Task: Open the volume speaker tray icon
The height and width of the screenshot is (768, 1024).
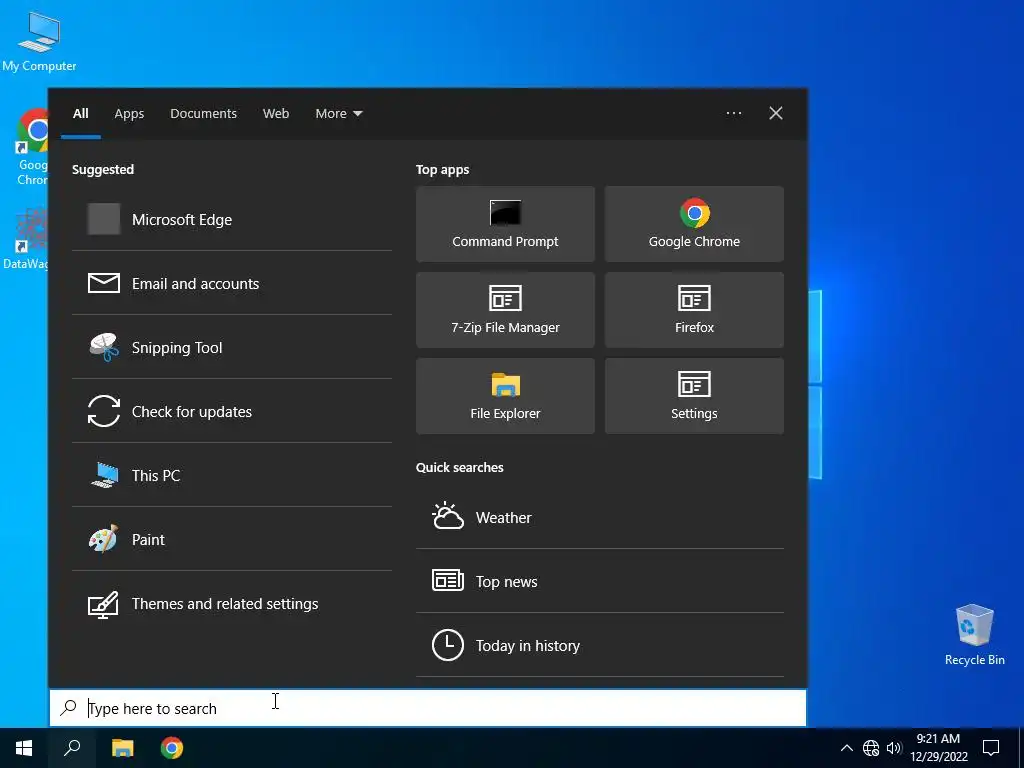Action: [x=894, y=748]
